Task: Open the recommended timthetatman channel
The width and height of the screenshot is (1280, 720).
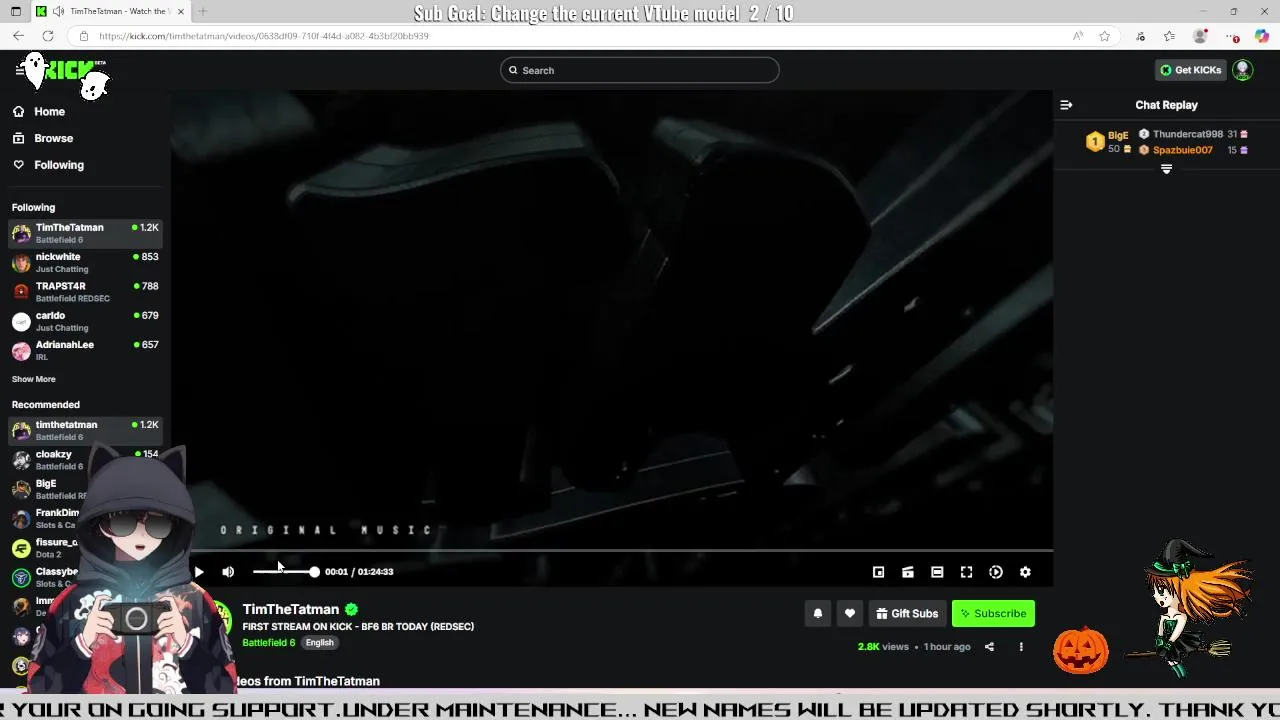Action: click(x=85, y=430)
